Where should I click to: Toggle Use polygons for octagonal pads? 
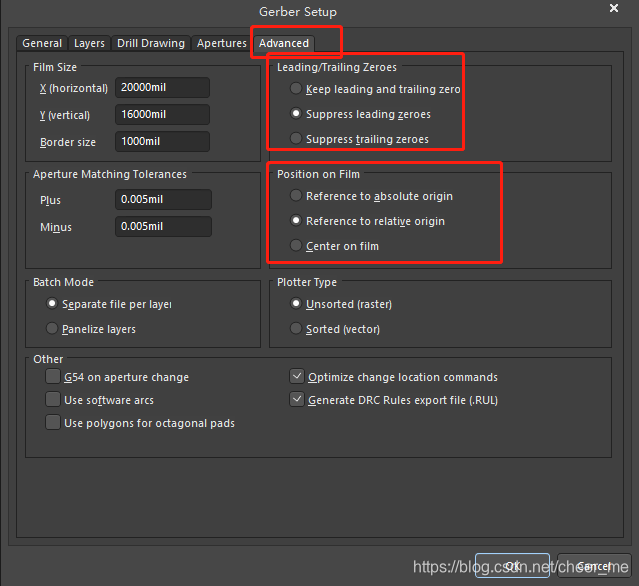[53, 423]
